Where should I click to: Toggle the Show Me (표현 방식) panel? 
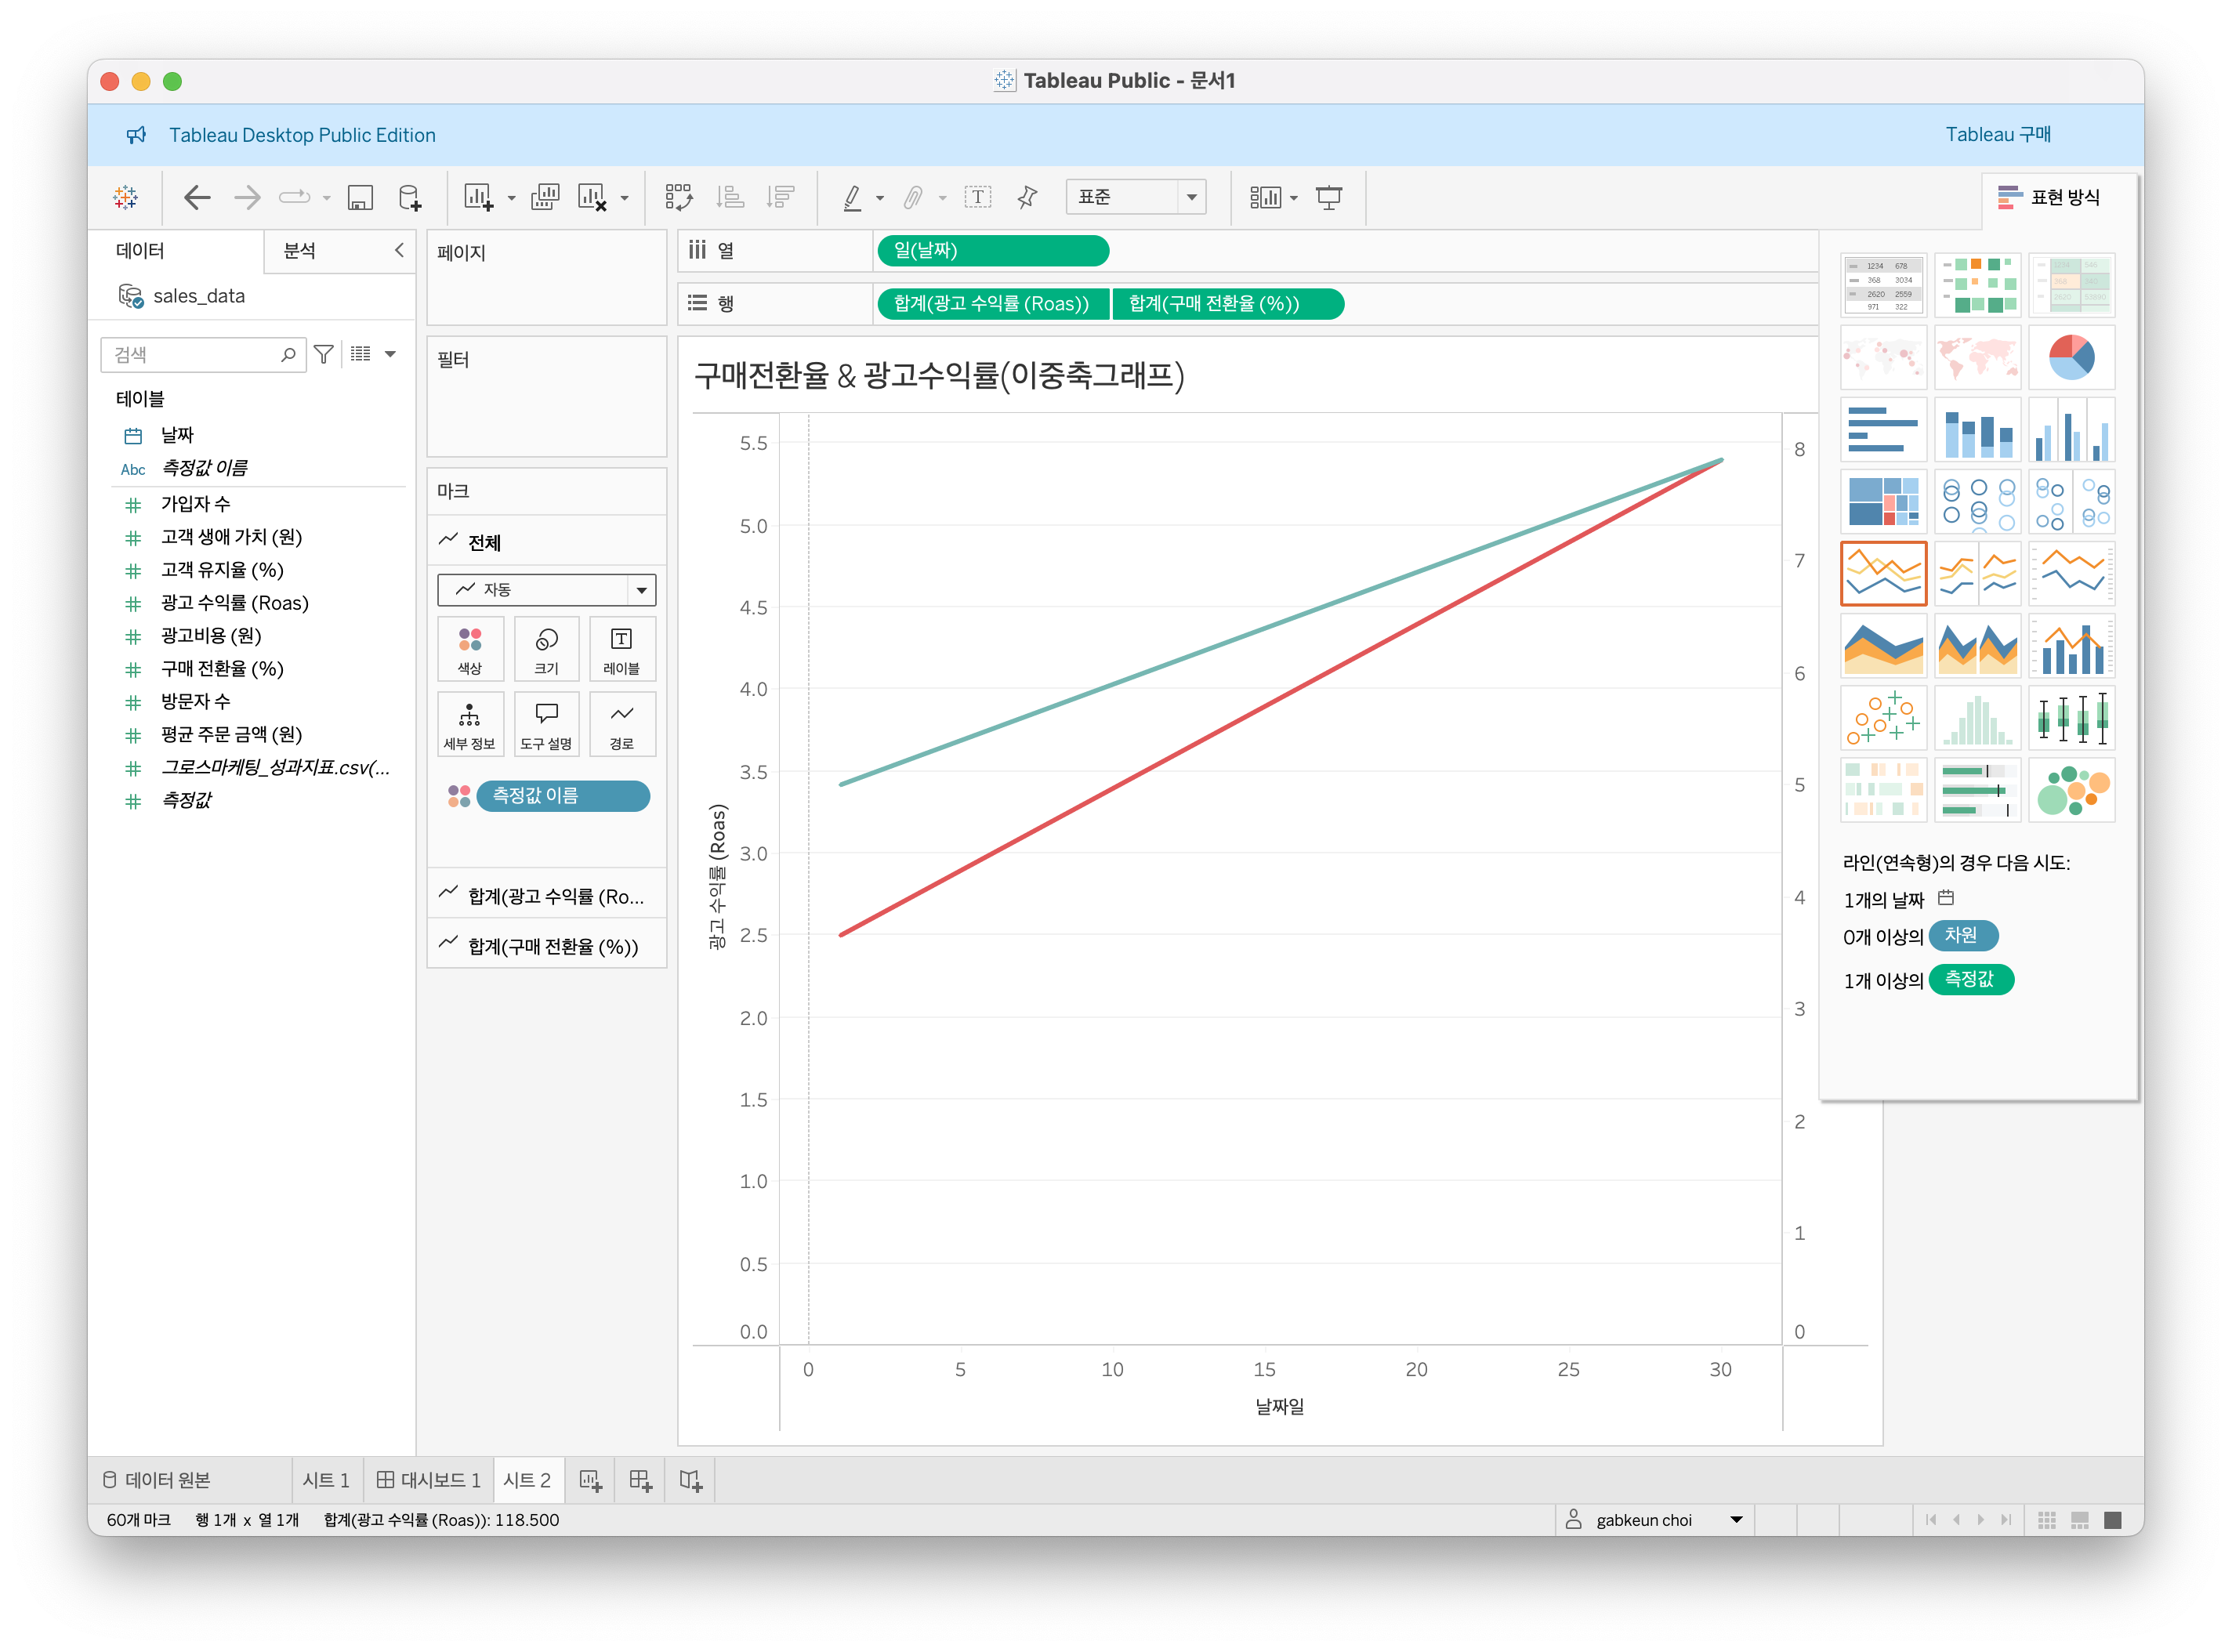2049,197
